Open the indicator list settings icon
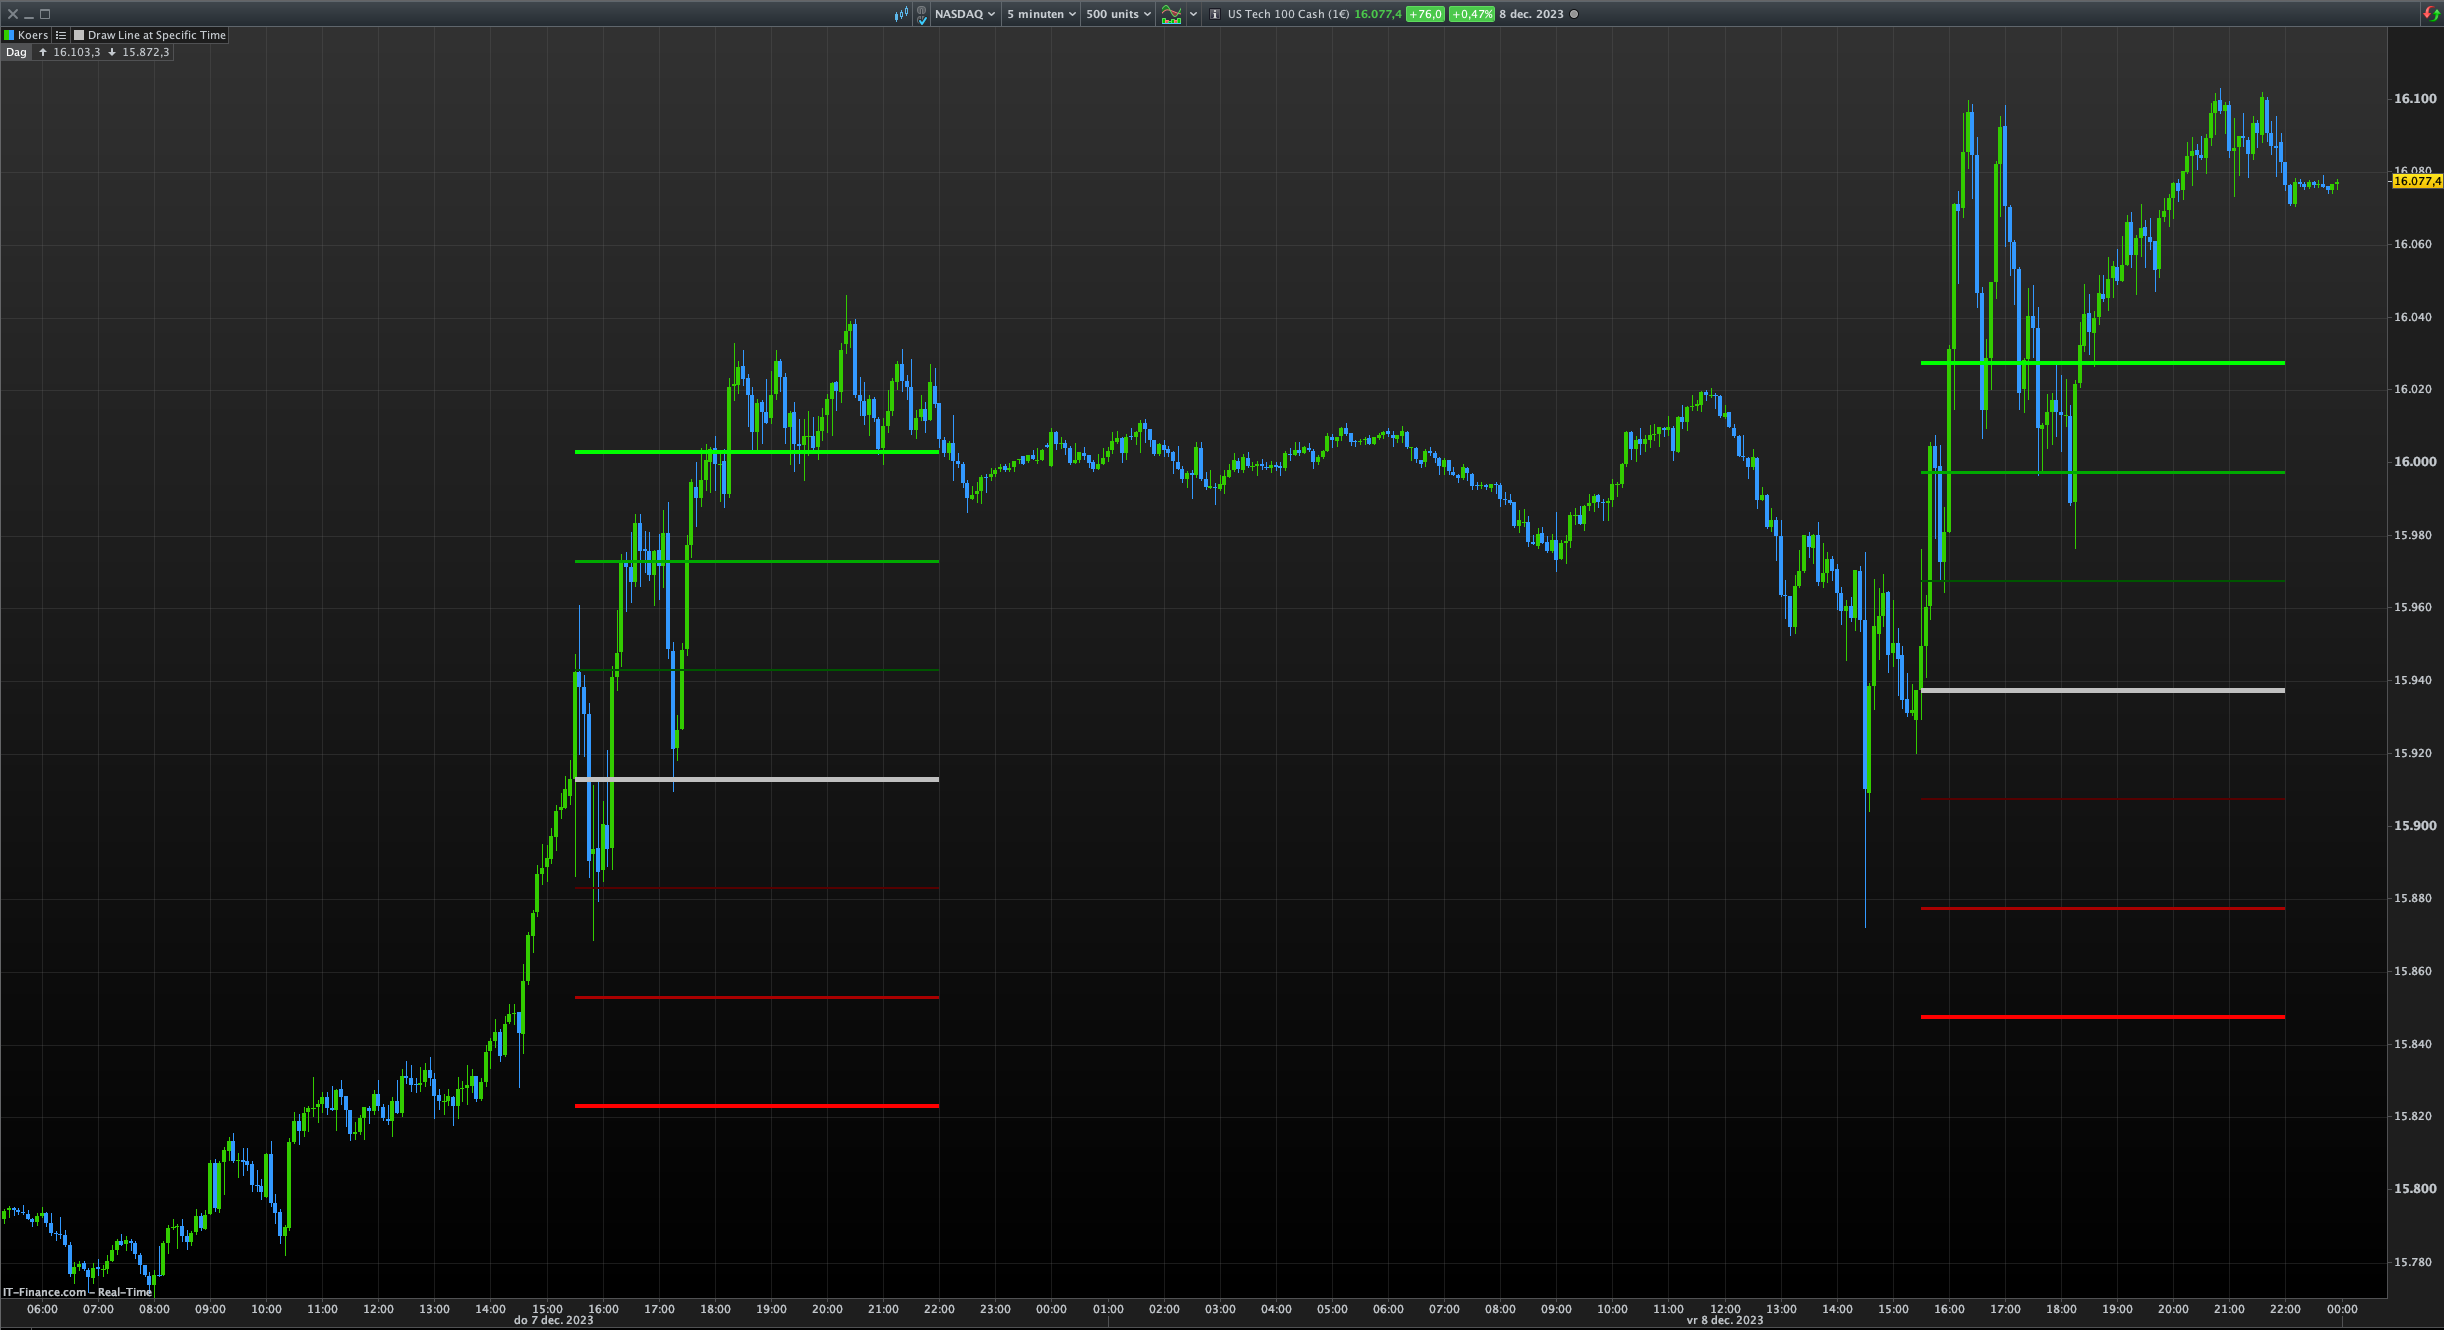 pyautogui.click(x=61, y=35)
